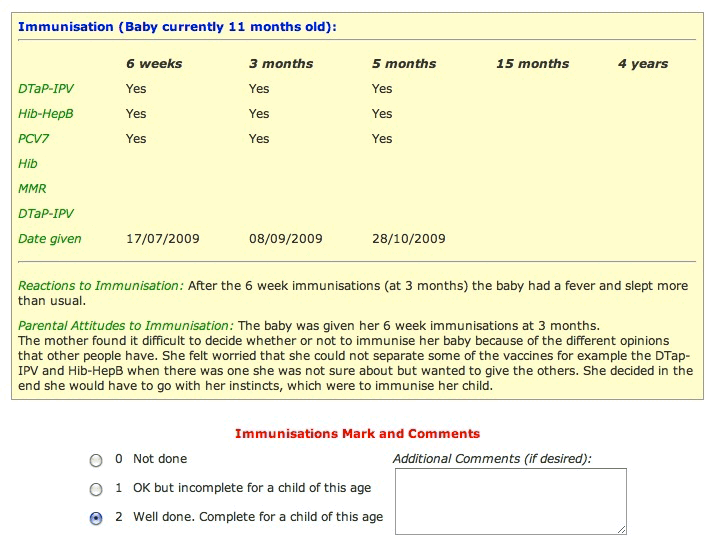Viewport: 713px width, 544px height.
Task: Click the PCV7 row label
Action: coord(33,139)
